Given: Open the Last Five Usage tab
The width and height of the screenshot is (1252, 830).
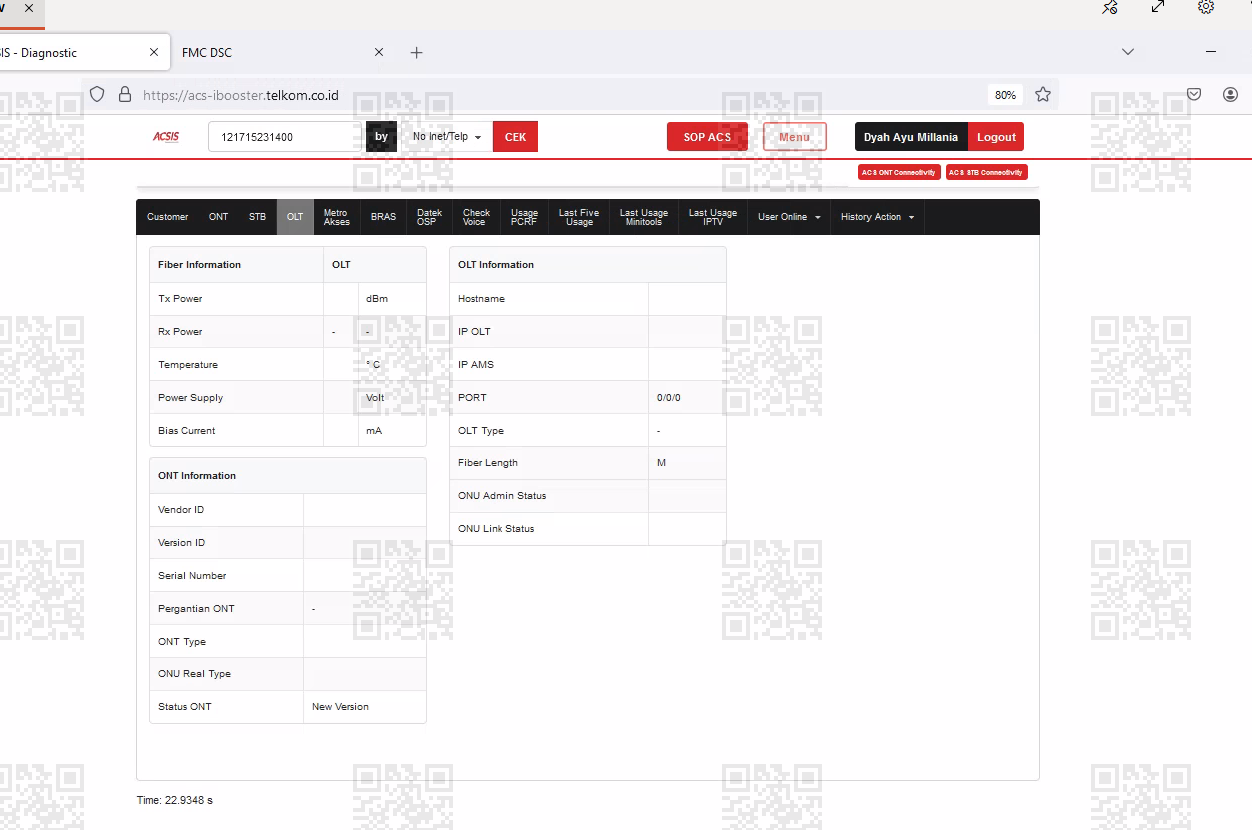Looking at the screenshot, I should point(579,217).
